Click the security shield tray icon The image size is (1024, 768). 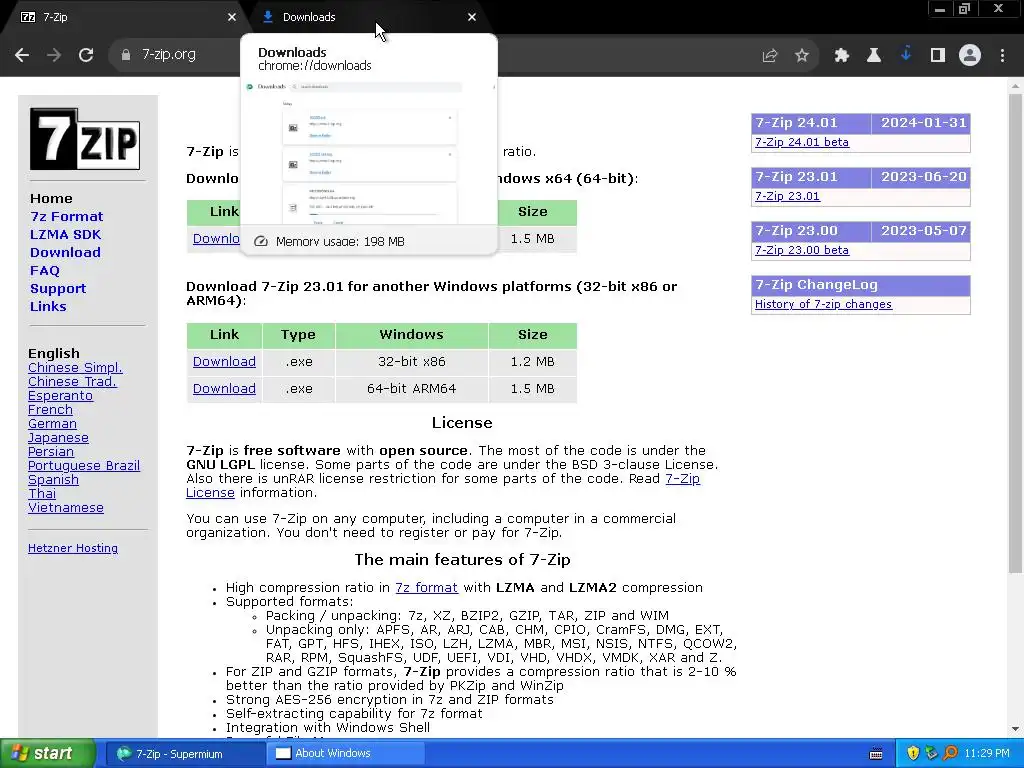913,754
